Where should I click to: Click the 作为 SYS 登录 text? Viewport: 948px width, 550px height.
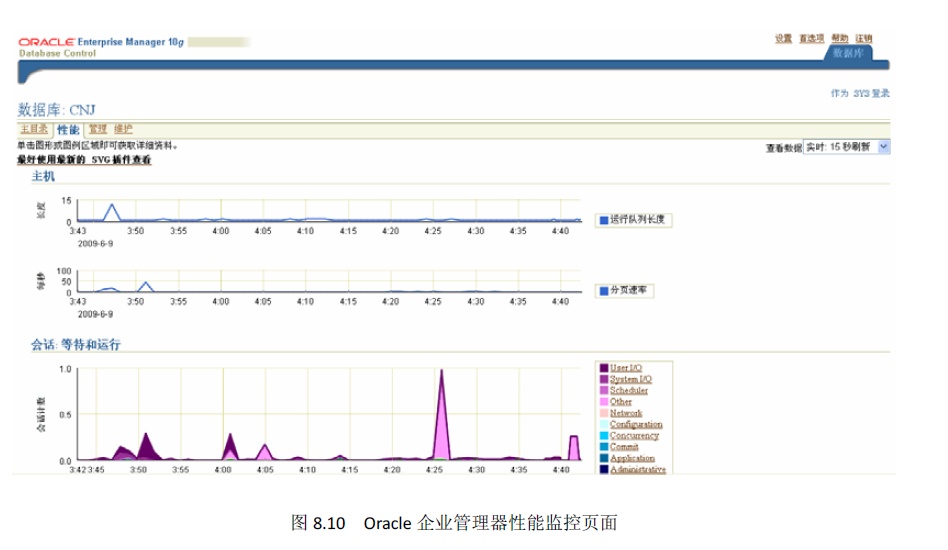pos(860,93)
